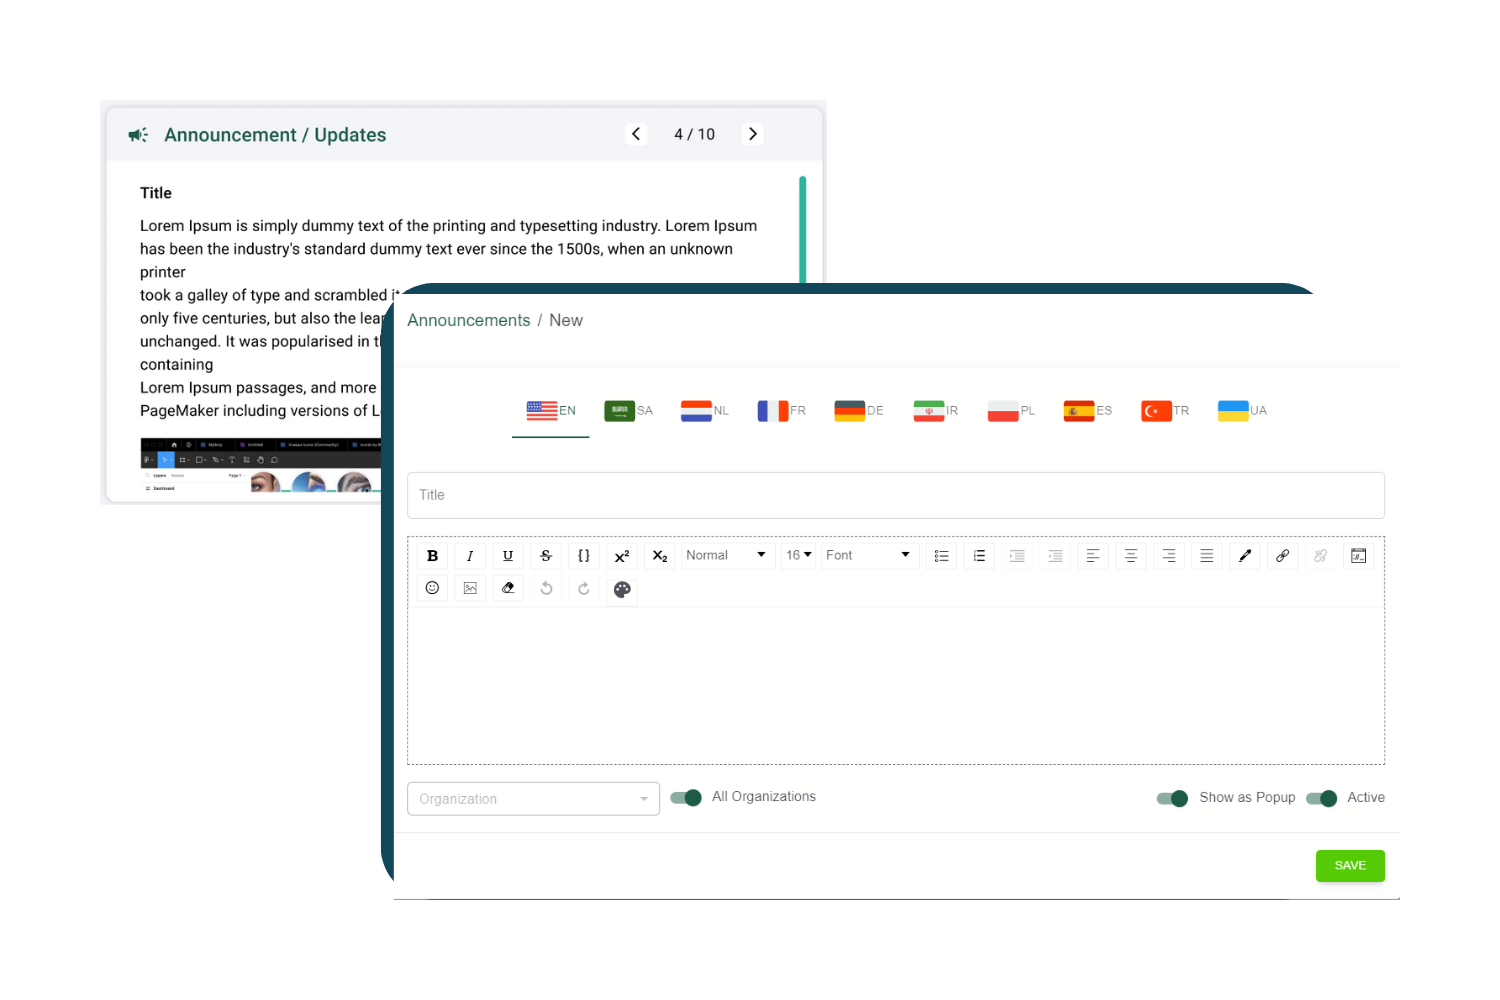Select the TR language tab
The height and width of the screenshot is (1000, 1500).
1165,411
